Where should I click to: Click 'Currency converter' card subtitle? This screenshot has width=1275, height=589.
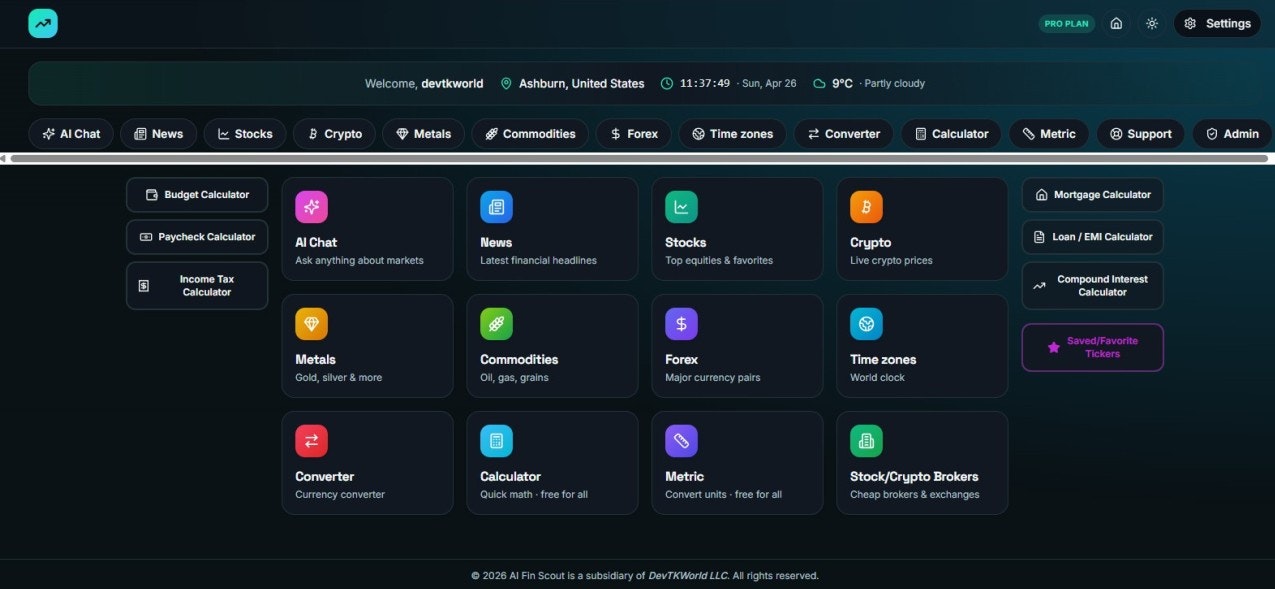(340, 495)
